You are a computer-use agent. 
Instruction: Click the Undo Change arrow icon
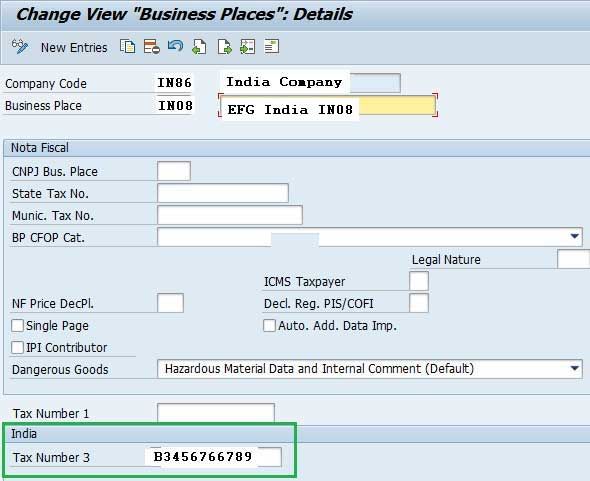[175, 47]
